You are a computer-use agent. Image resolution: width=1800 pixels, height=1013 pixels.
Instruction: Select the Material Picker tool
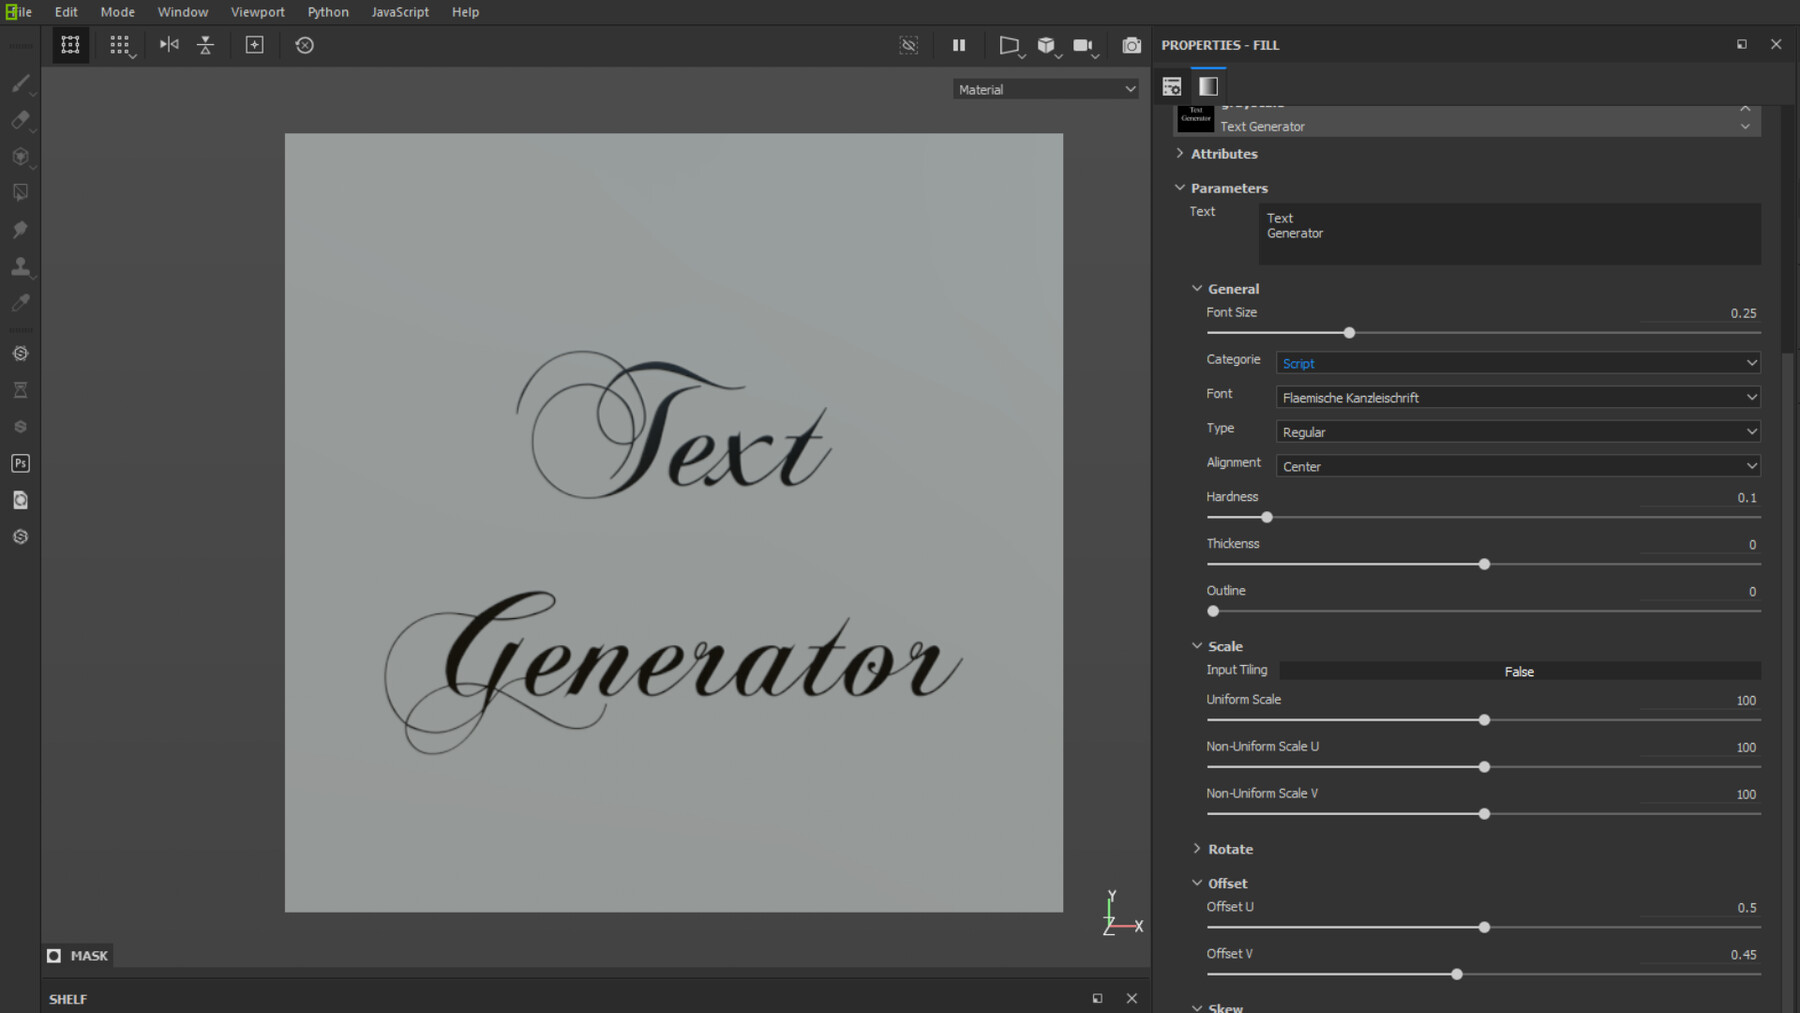pos(20,302)
